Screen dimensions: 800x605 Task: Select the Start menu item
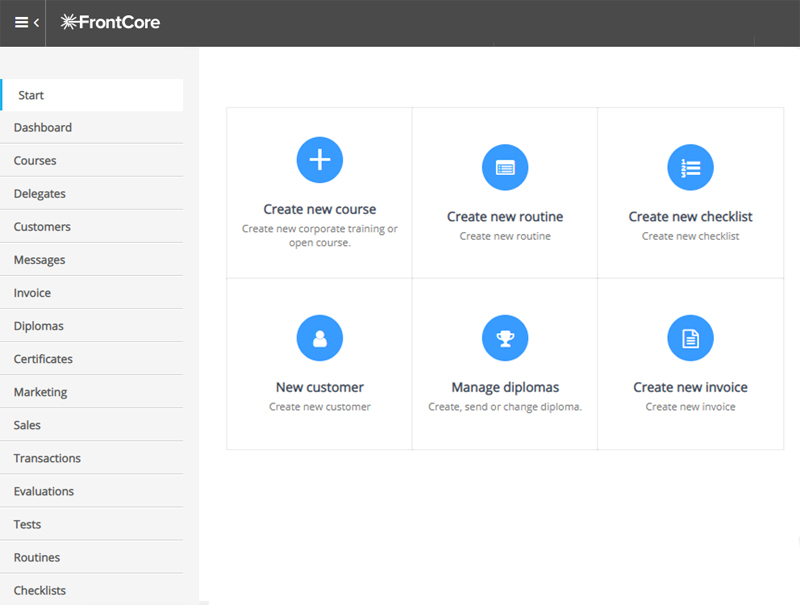[x=31, y=96]
